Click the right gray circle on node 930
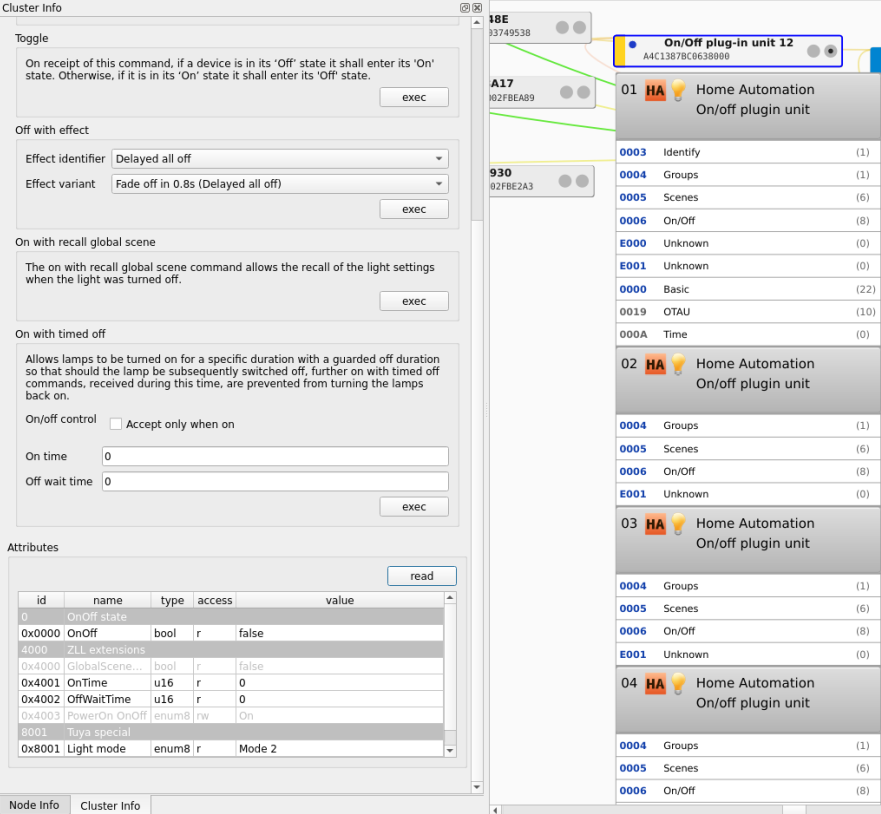The width and height of the screenshot is (881, 814). click(582, 181)
